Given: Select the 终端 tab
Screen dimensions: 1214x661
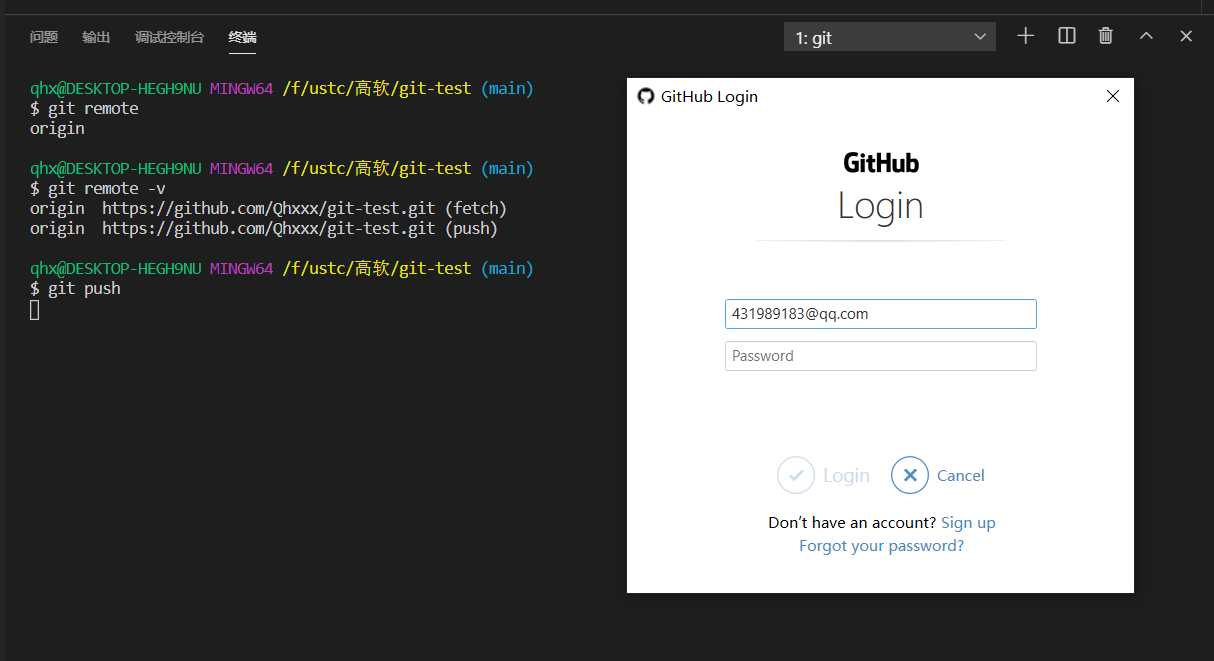Looking at the screenshot, I should coord(242,37).
